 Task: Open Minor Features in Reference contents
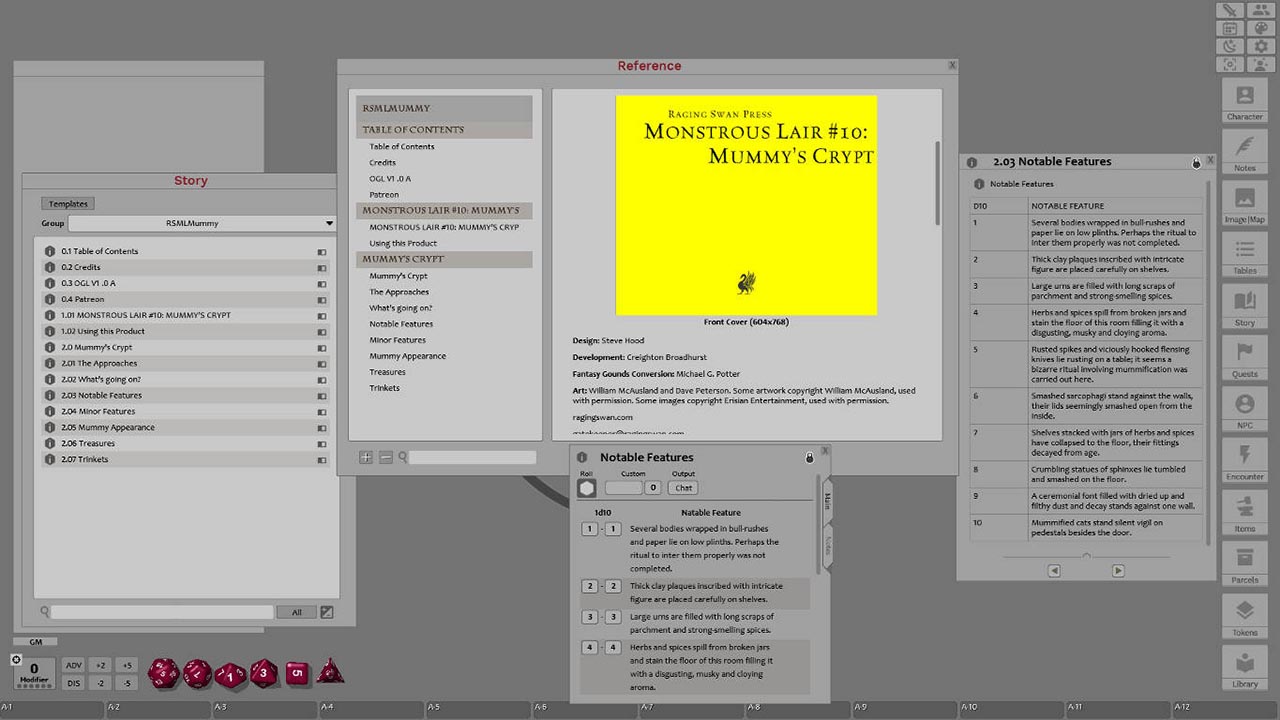coord(398,340)
